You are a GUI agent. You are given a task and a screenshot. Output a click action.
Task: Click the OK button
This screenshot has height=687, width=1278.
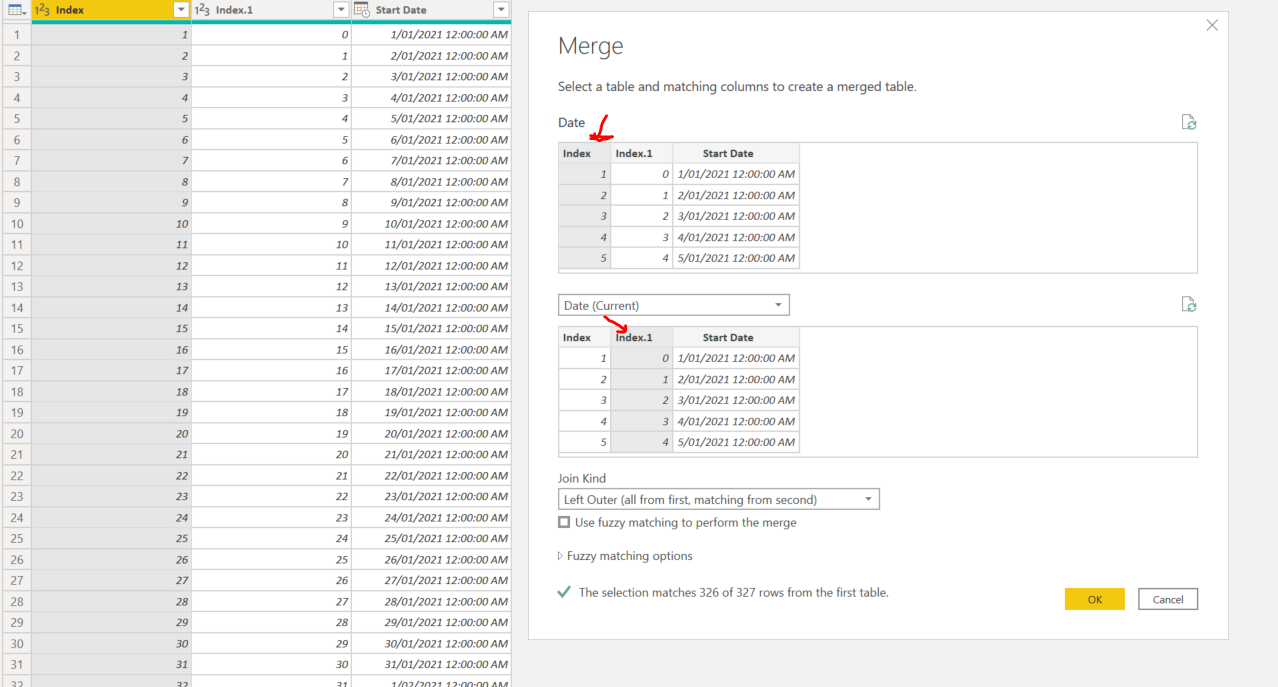coord(1095,599)
